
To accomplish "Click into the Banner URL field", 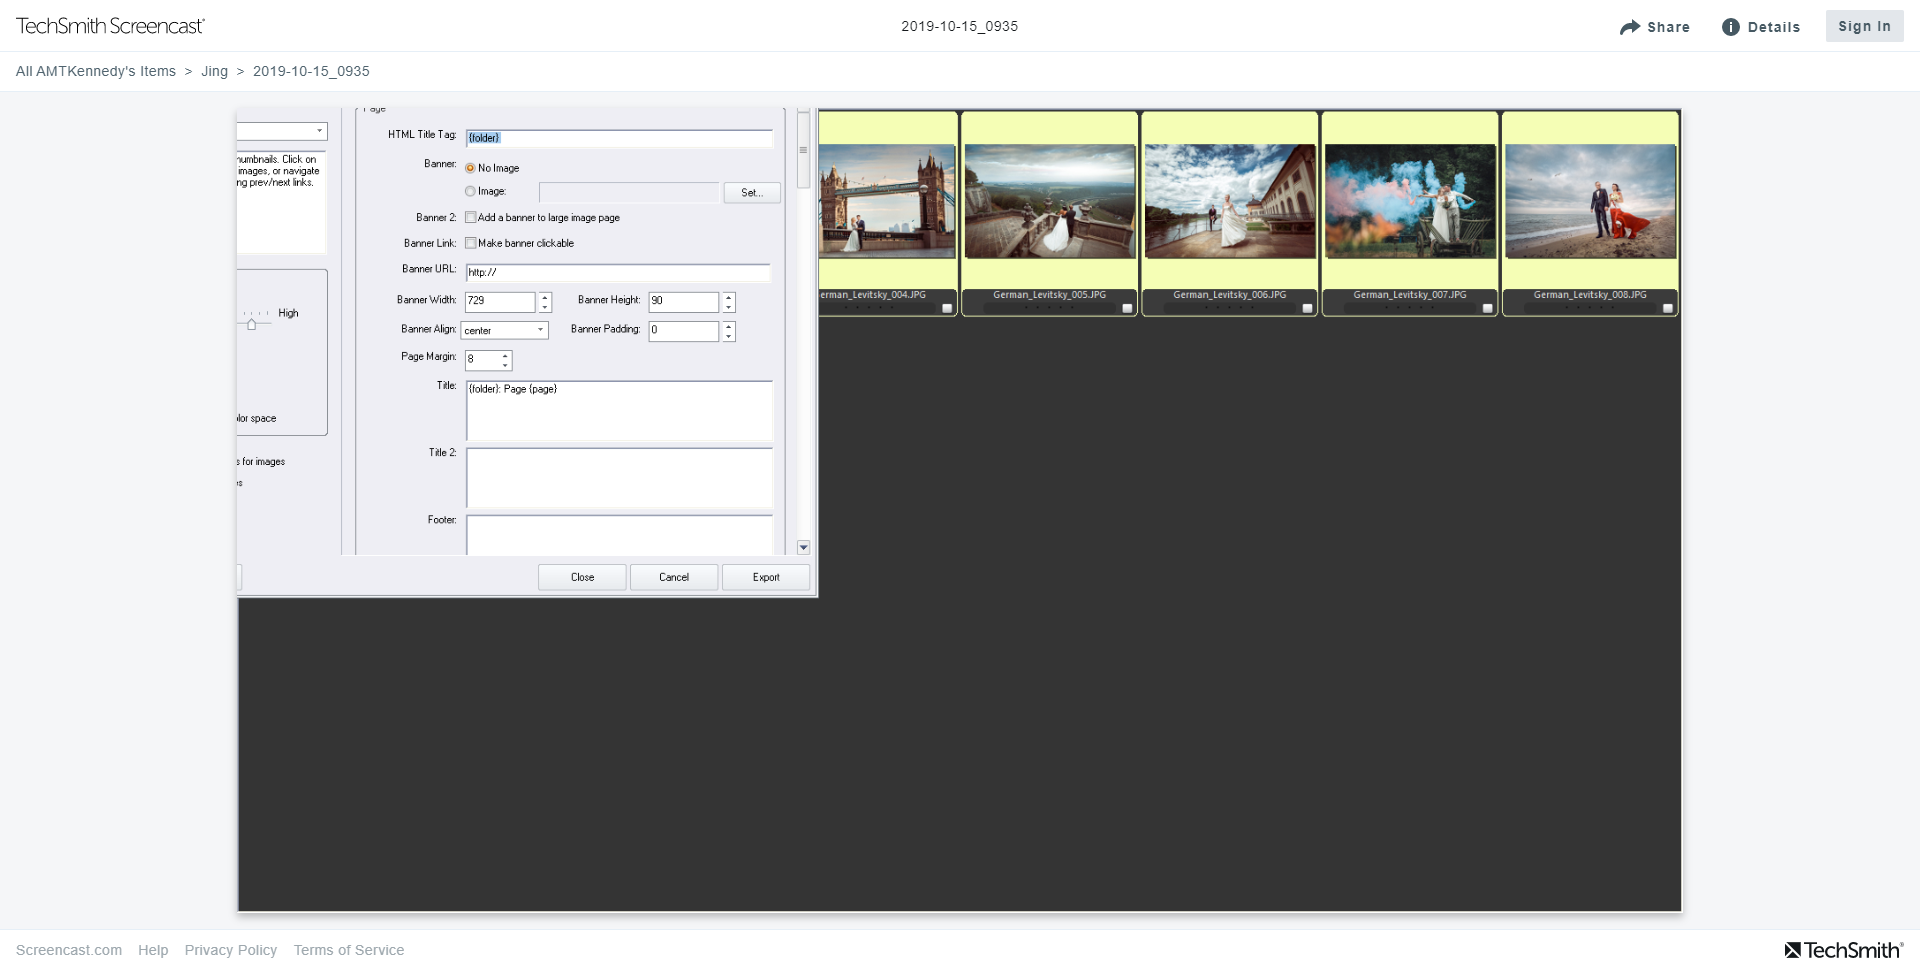I will pos(618,272).
